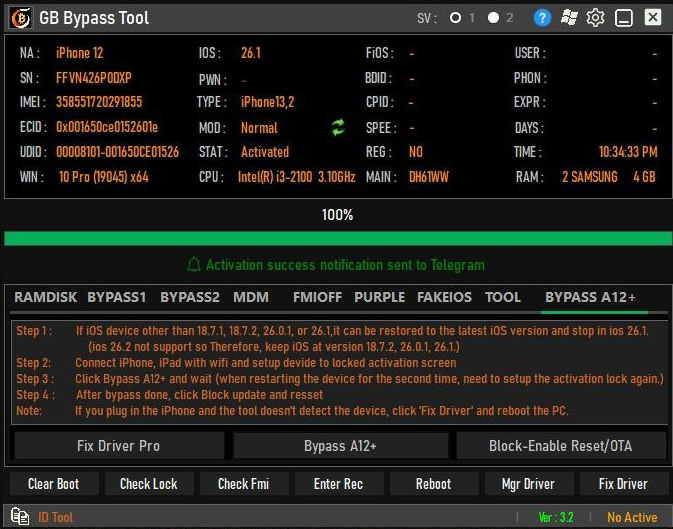This screenshot has width=673, height=529.
Task: Click the iOS version 26.1 value
Action: (x=251, y=53)
